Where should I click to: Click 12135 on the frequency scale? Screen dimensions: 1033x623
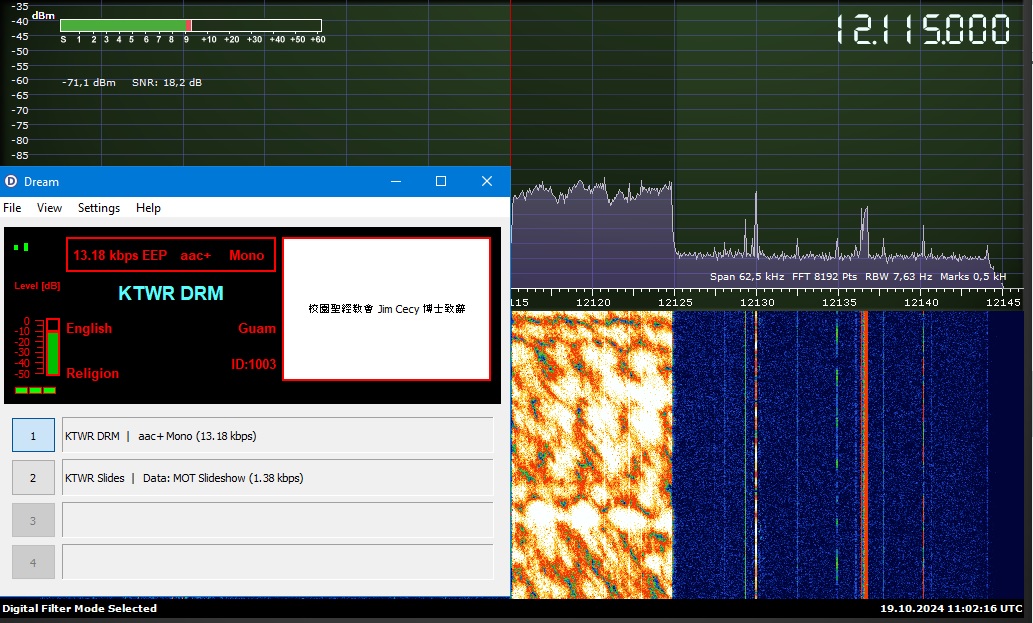tap(839, 302)
